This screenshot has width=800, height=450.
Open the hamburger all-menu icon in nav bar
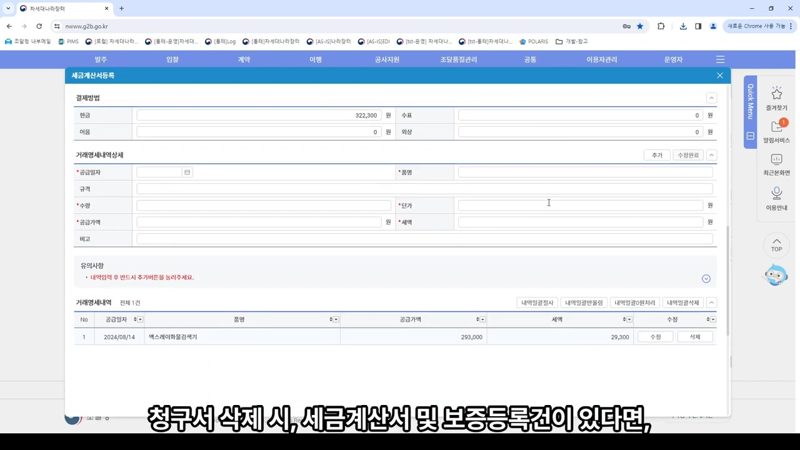720,60
